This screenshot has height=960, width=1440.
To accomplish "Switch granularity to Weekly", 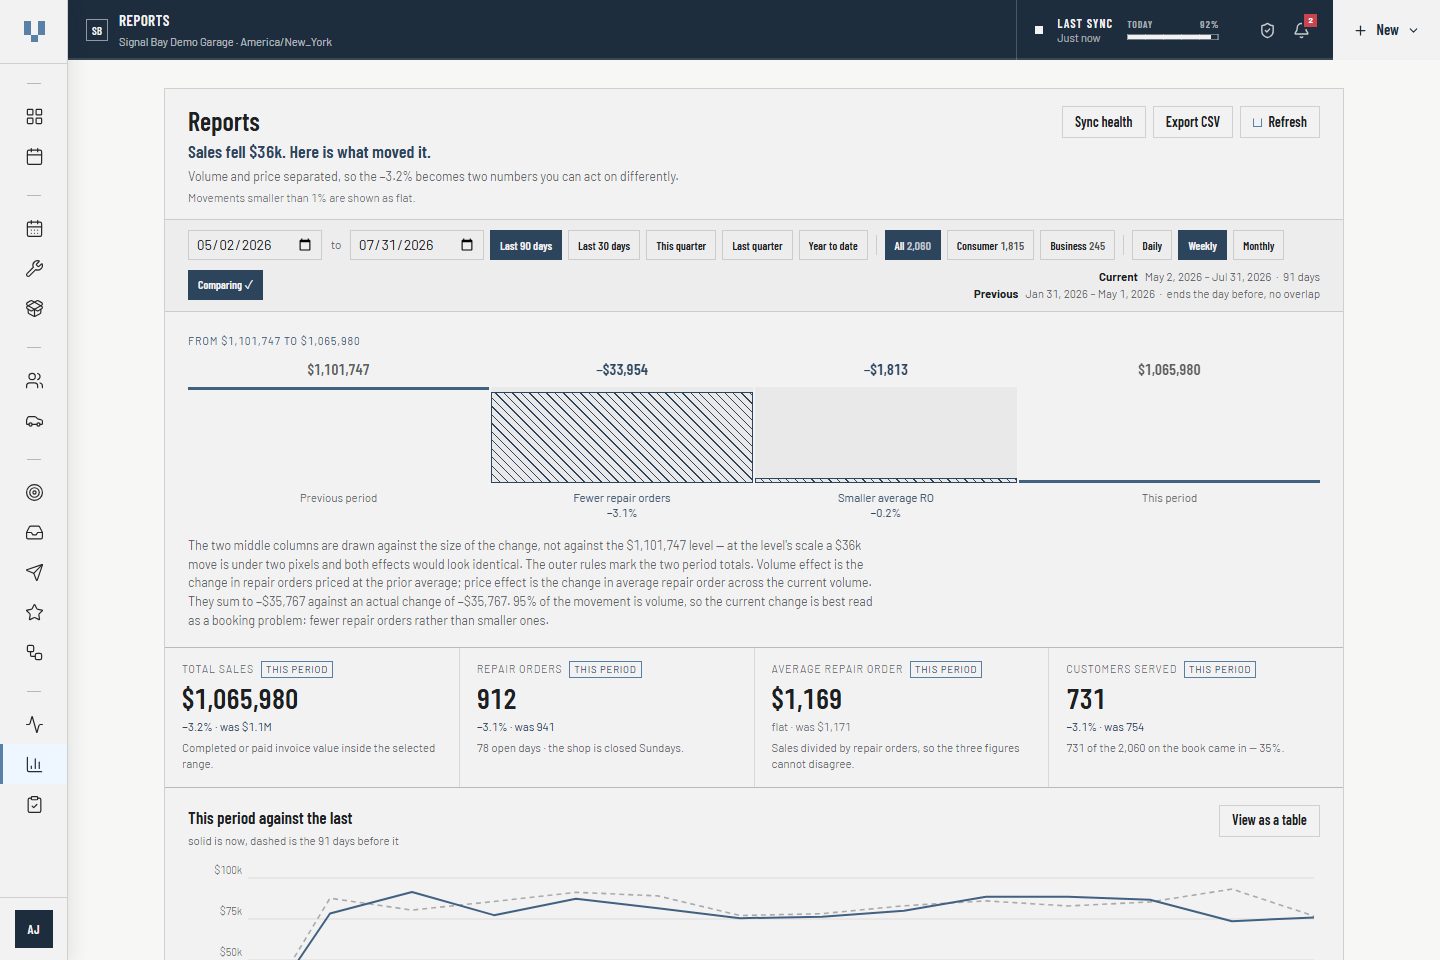I will point(1202,246).
